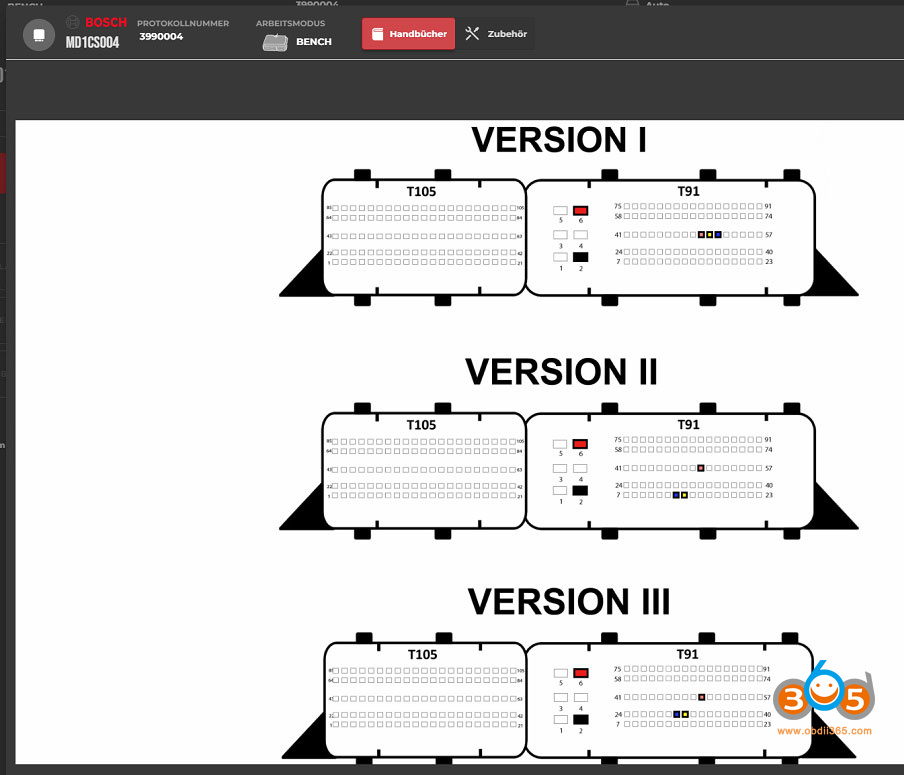Viewport: 904px width, 775px height.
Task: Open the Handbücher manuals button
Action: pyautogui.click(x=408, y=34)
